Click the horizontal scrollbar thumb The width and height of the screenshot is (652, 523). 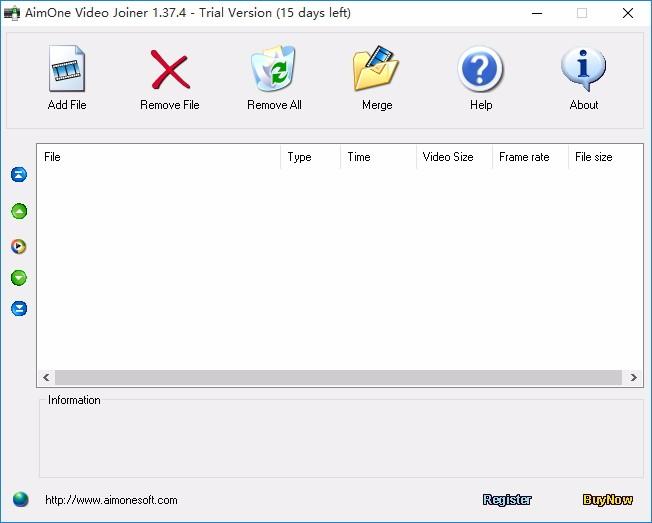[x=338, y=377]
